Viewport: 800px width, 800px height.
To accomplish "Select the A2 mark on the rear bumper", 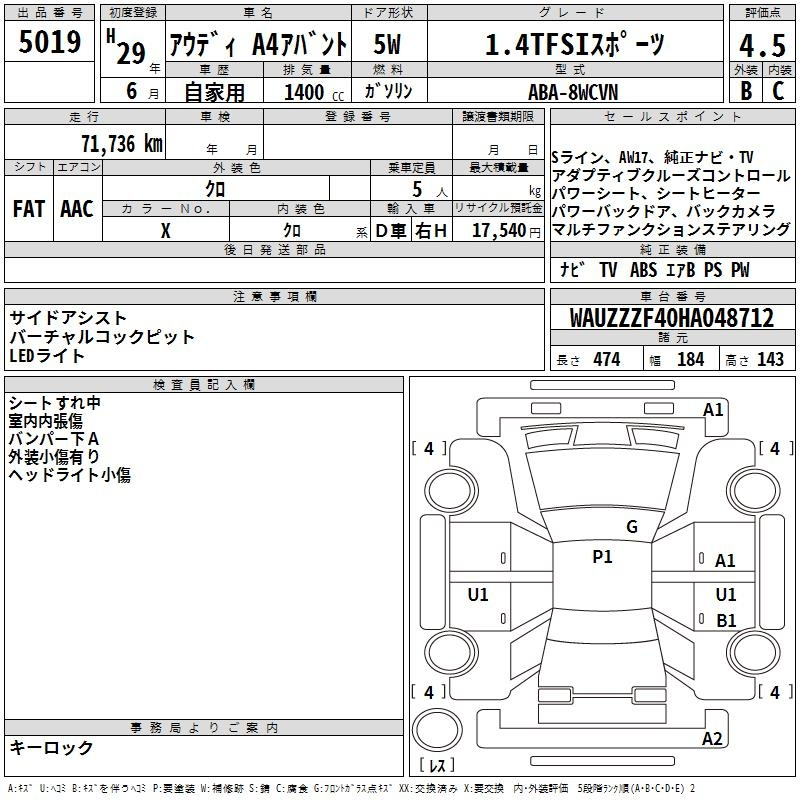I will tap(712, 739).
